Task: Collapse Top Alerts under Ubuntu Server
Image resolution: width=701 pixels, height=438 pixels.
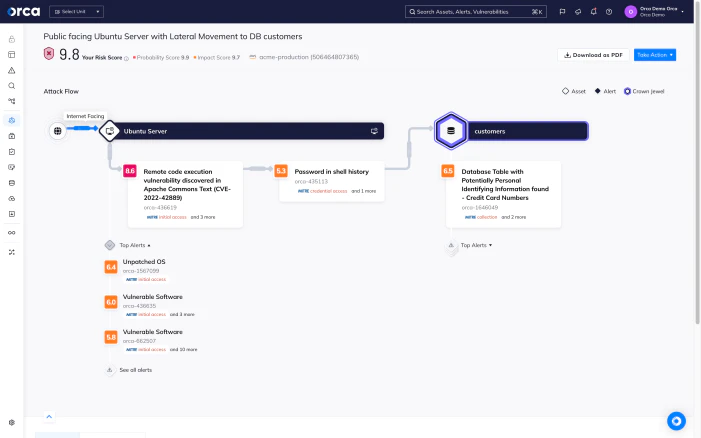Action: click(x=135, y=245)
